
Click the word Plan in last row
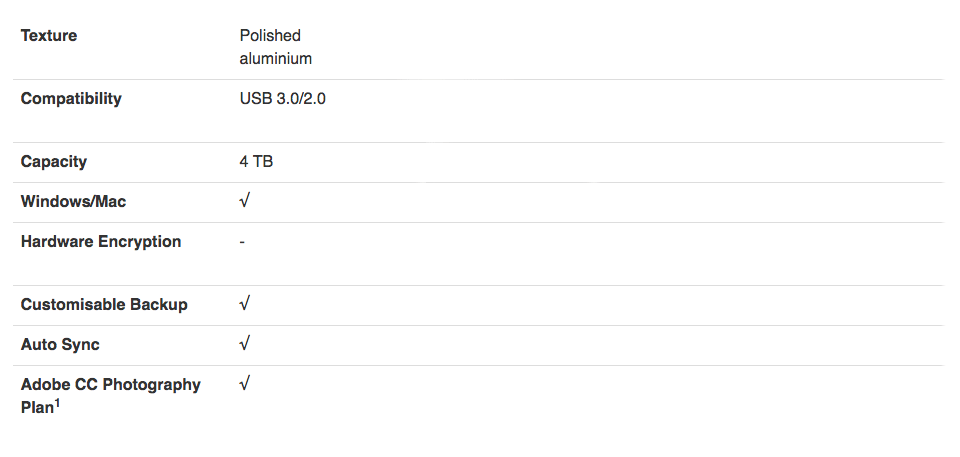click(x=37, y=408)
